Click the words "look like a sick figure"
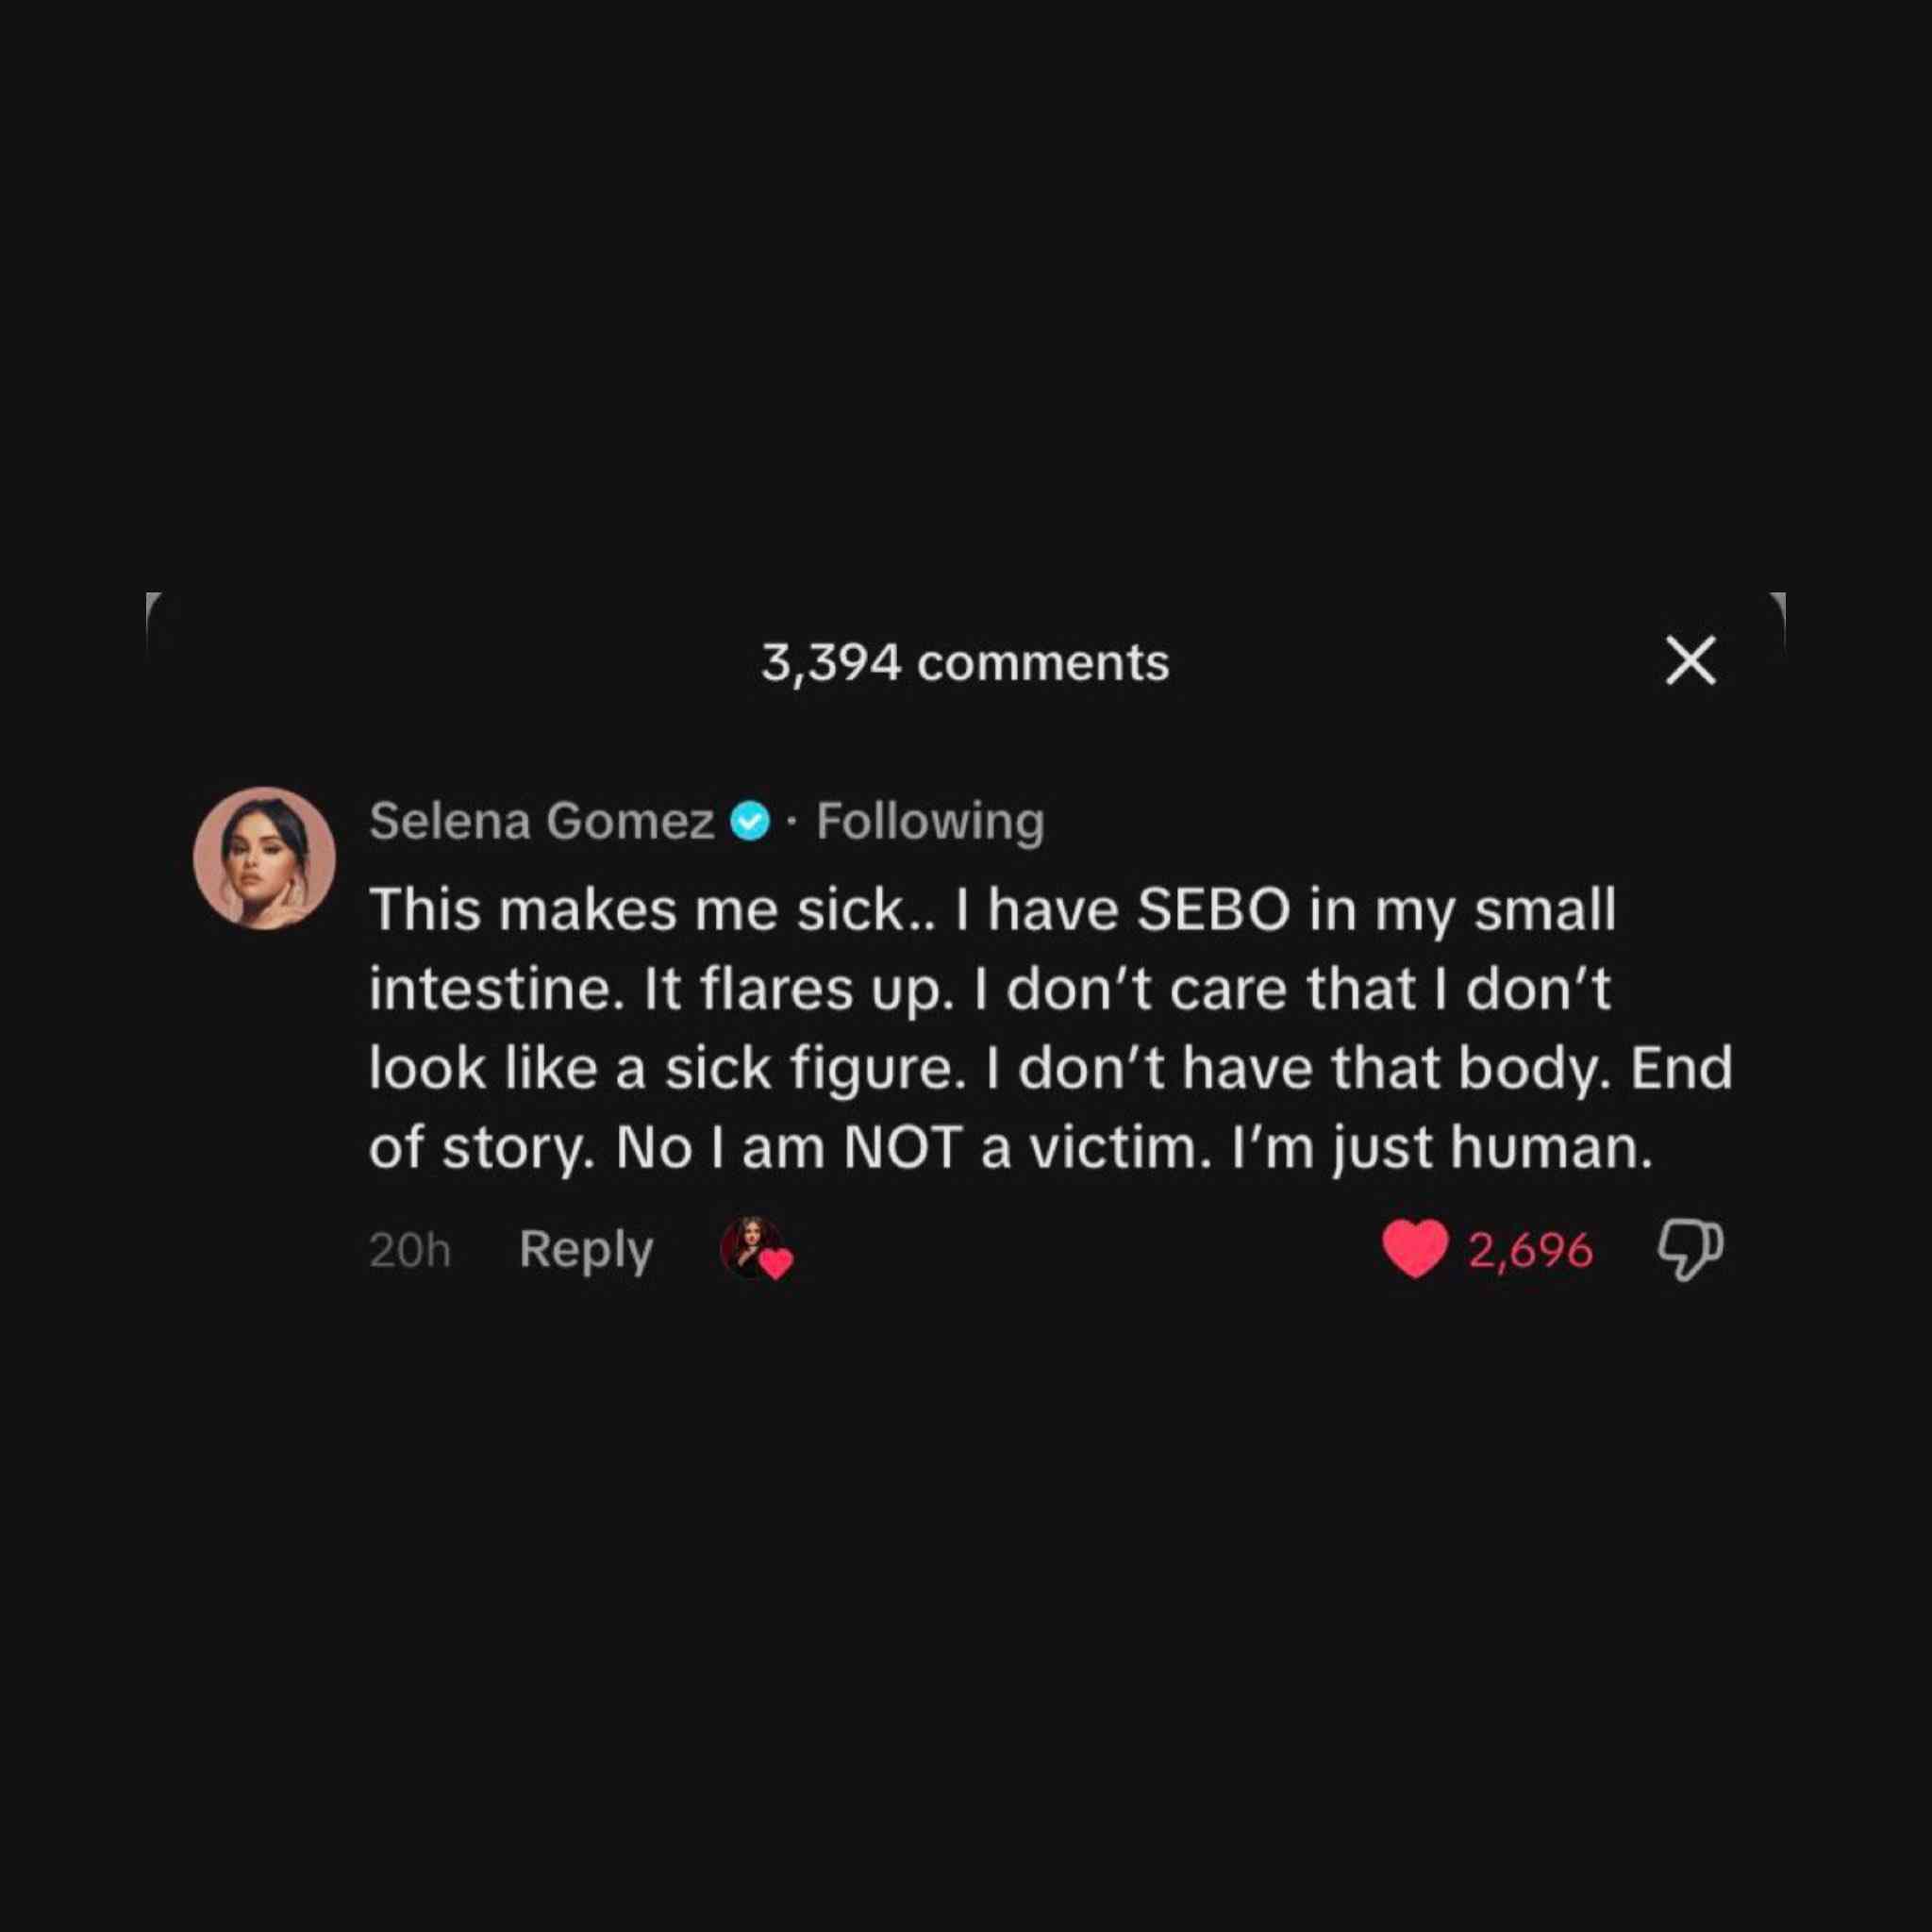Screen dimensions: 1932x1932 pyautogui.click(x=661, y=1068)
